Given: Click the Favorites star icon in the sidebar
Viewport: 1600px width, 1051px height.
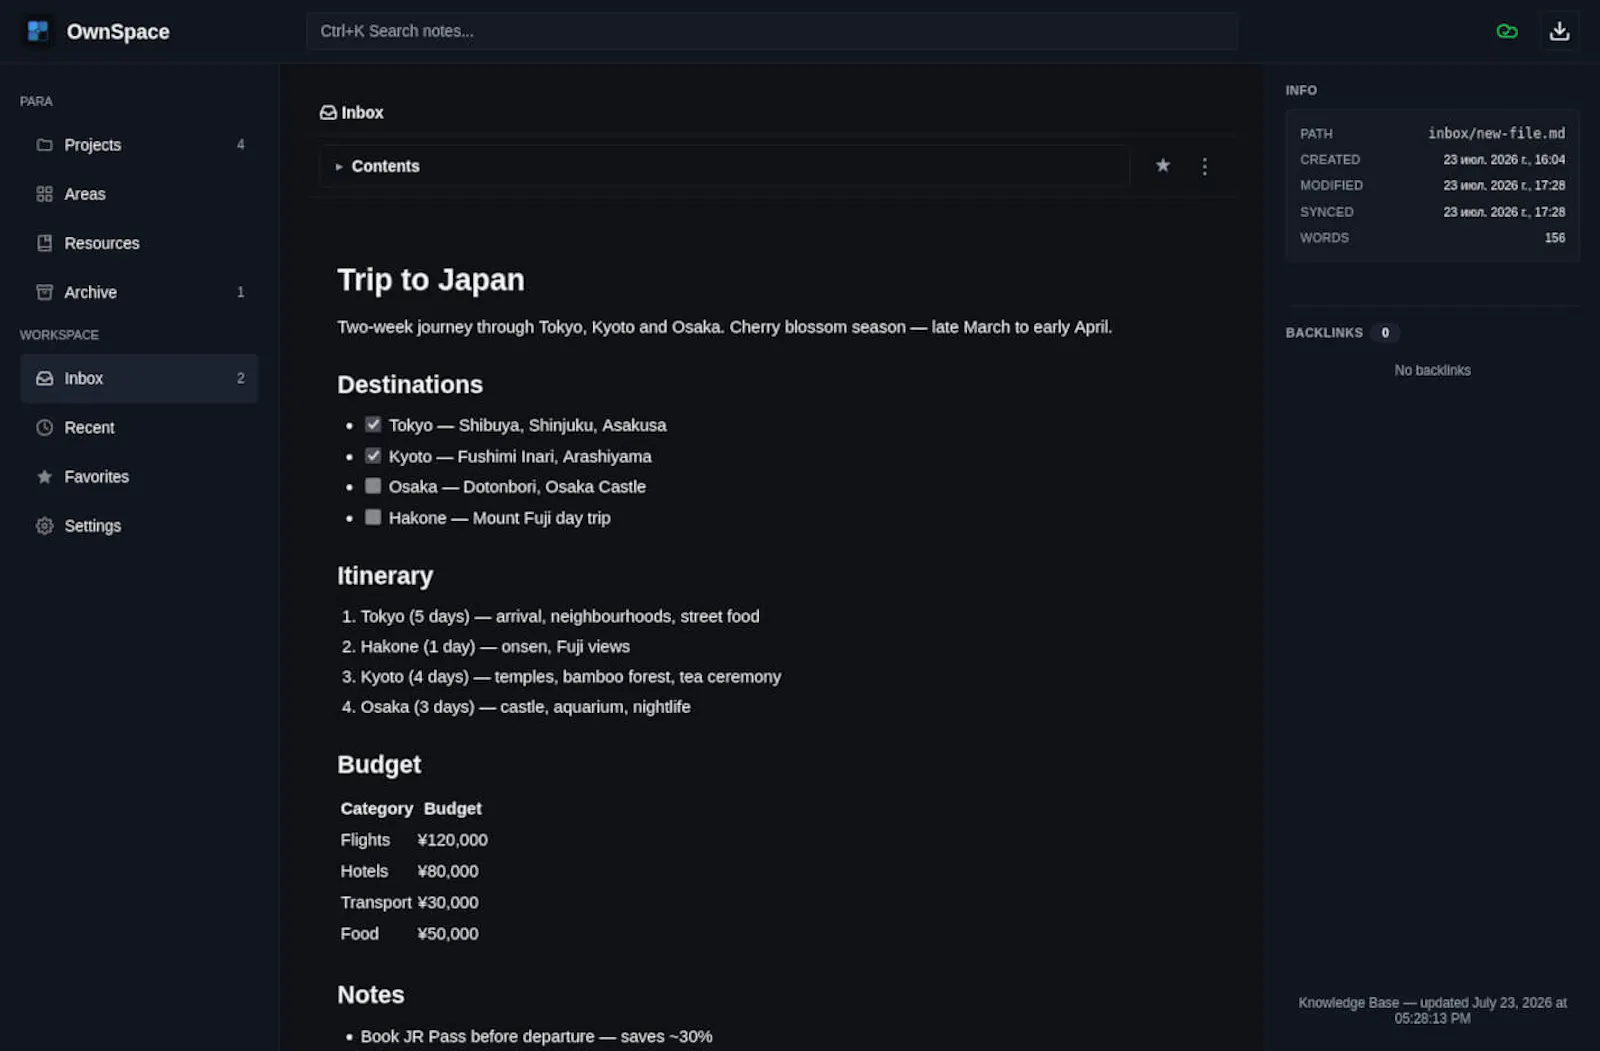Looking at the screenshot, I should pos(44,476).
